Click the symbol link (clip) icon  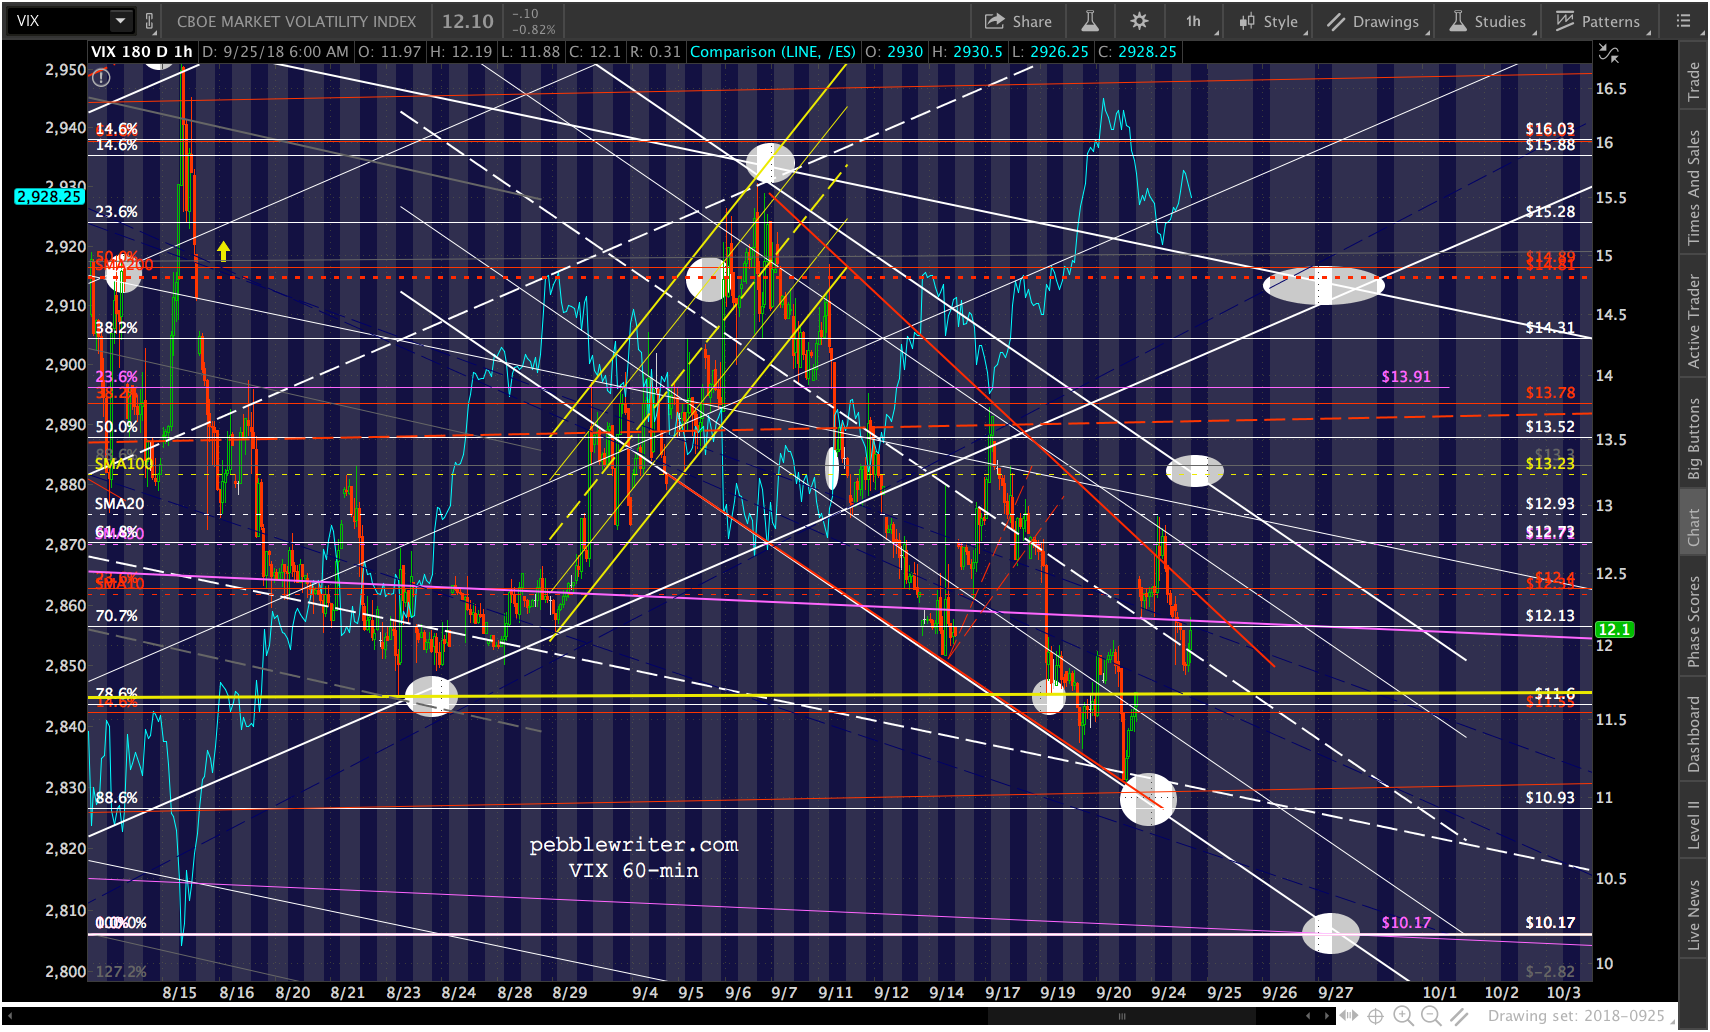coord(149,21)
